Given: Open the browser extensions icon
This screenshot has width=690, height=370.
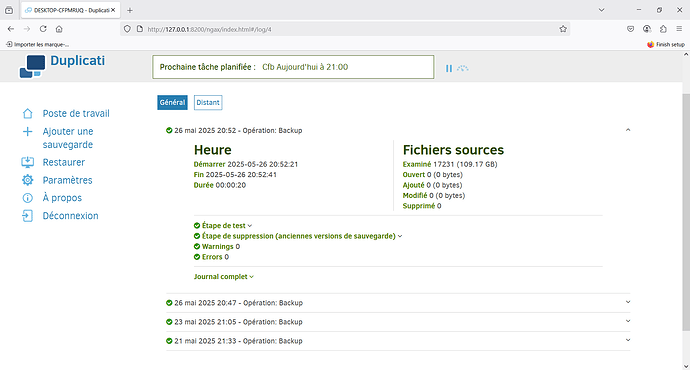Looking at the screenshot, I should (x=663, y=29).
